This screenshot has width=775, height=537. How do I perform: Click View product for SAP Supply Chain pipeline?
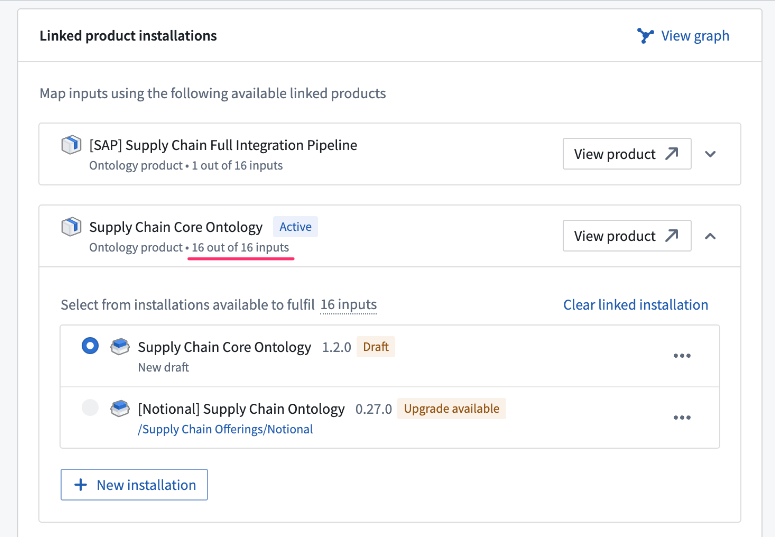point(627,154)
